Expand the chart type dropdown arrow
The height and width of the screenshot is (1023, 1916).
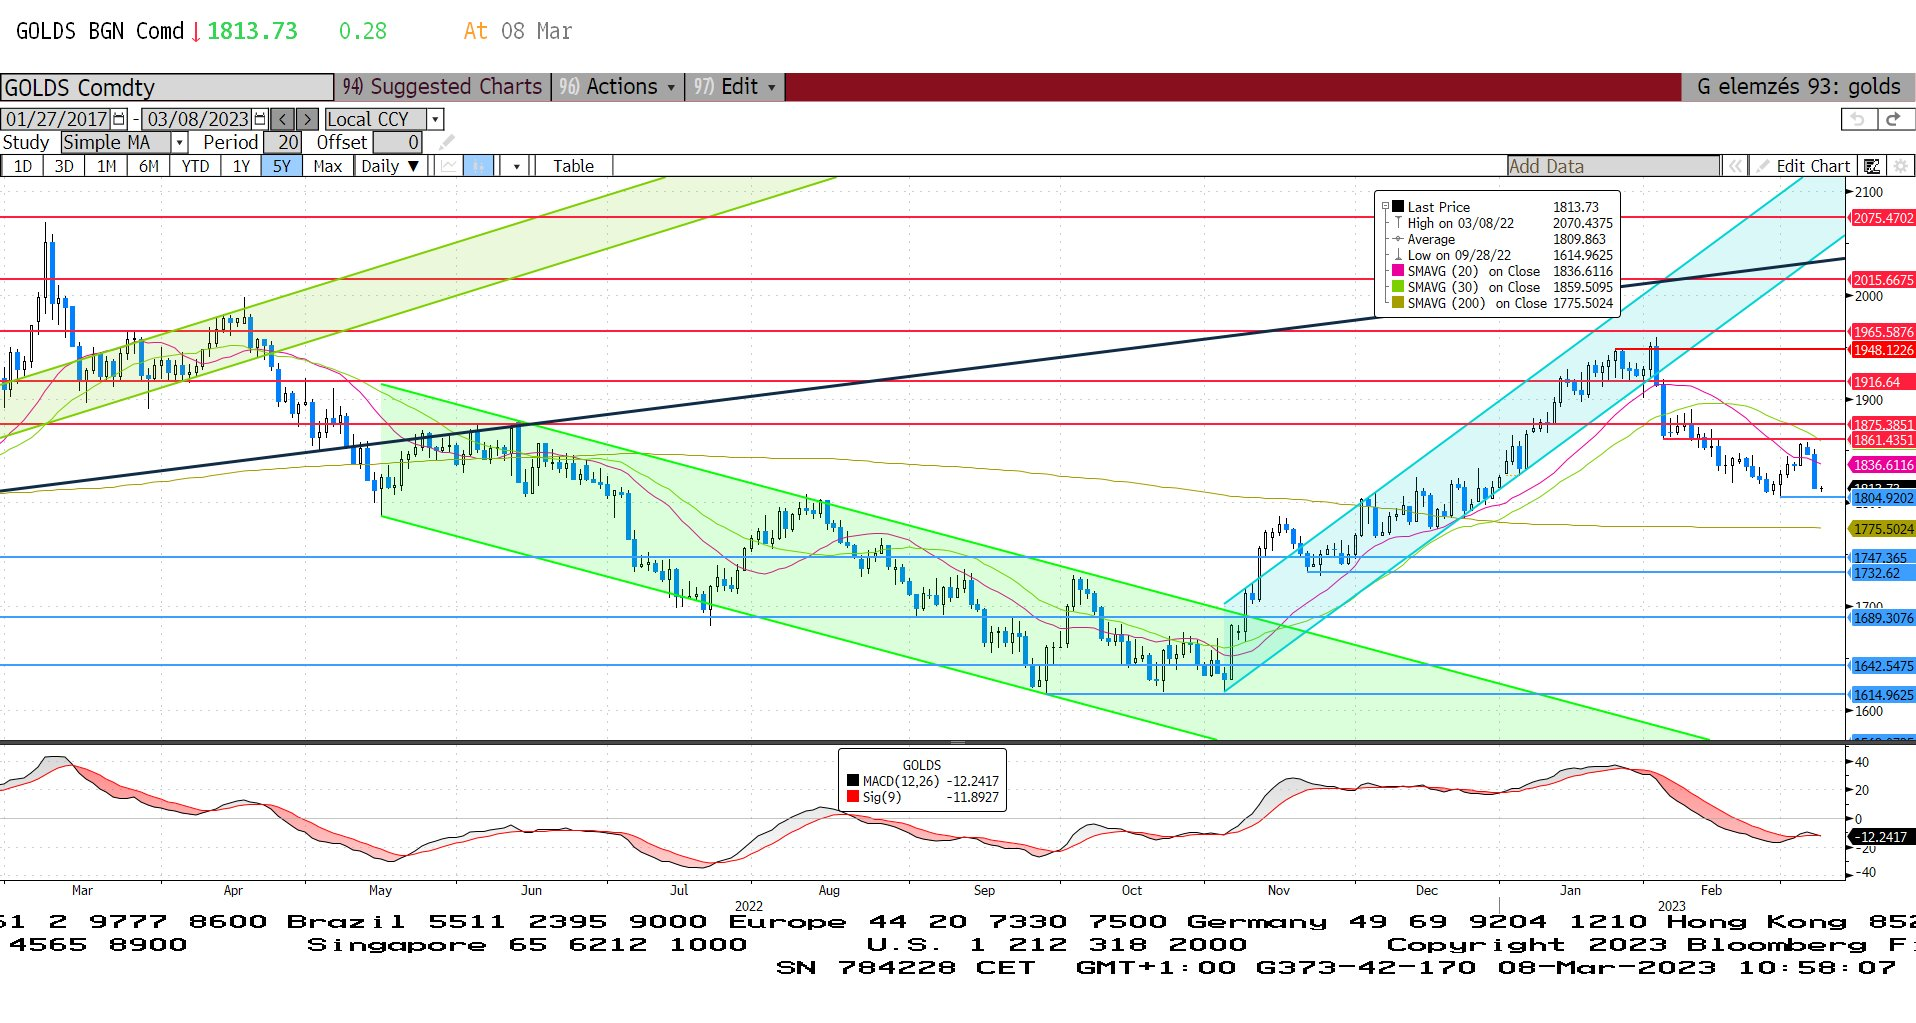516,166
